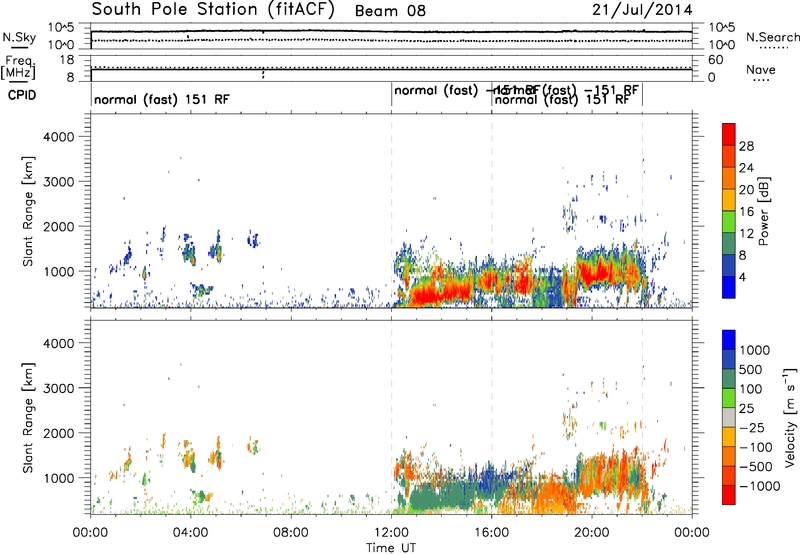Click the '-500' label on the velocity colorbar
Image resolution: width=800 pixels, height=554 pixels.
click(x=756, y=467)
